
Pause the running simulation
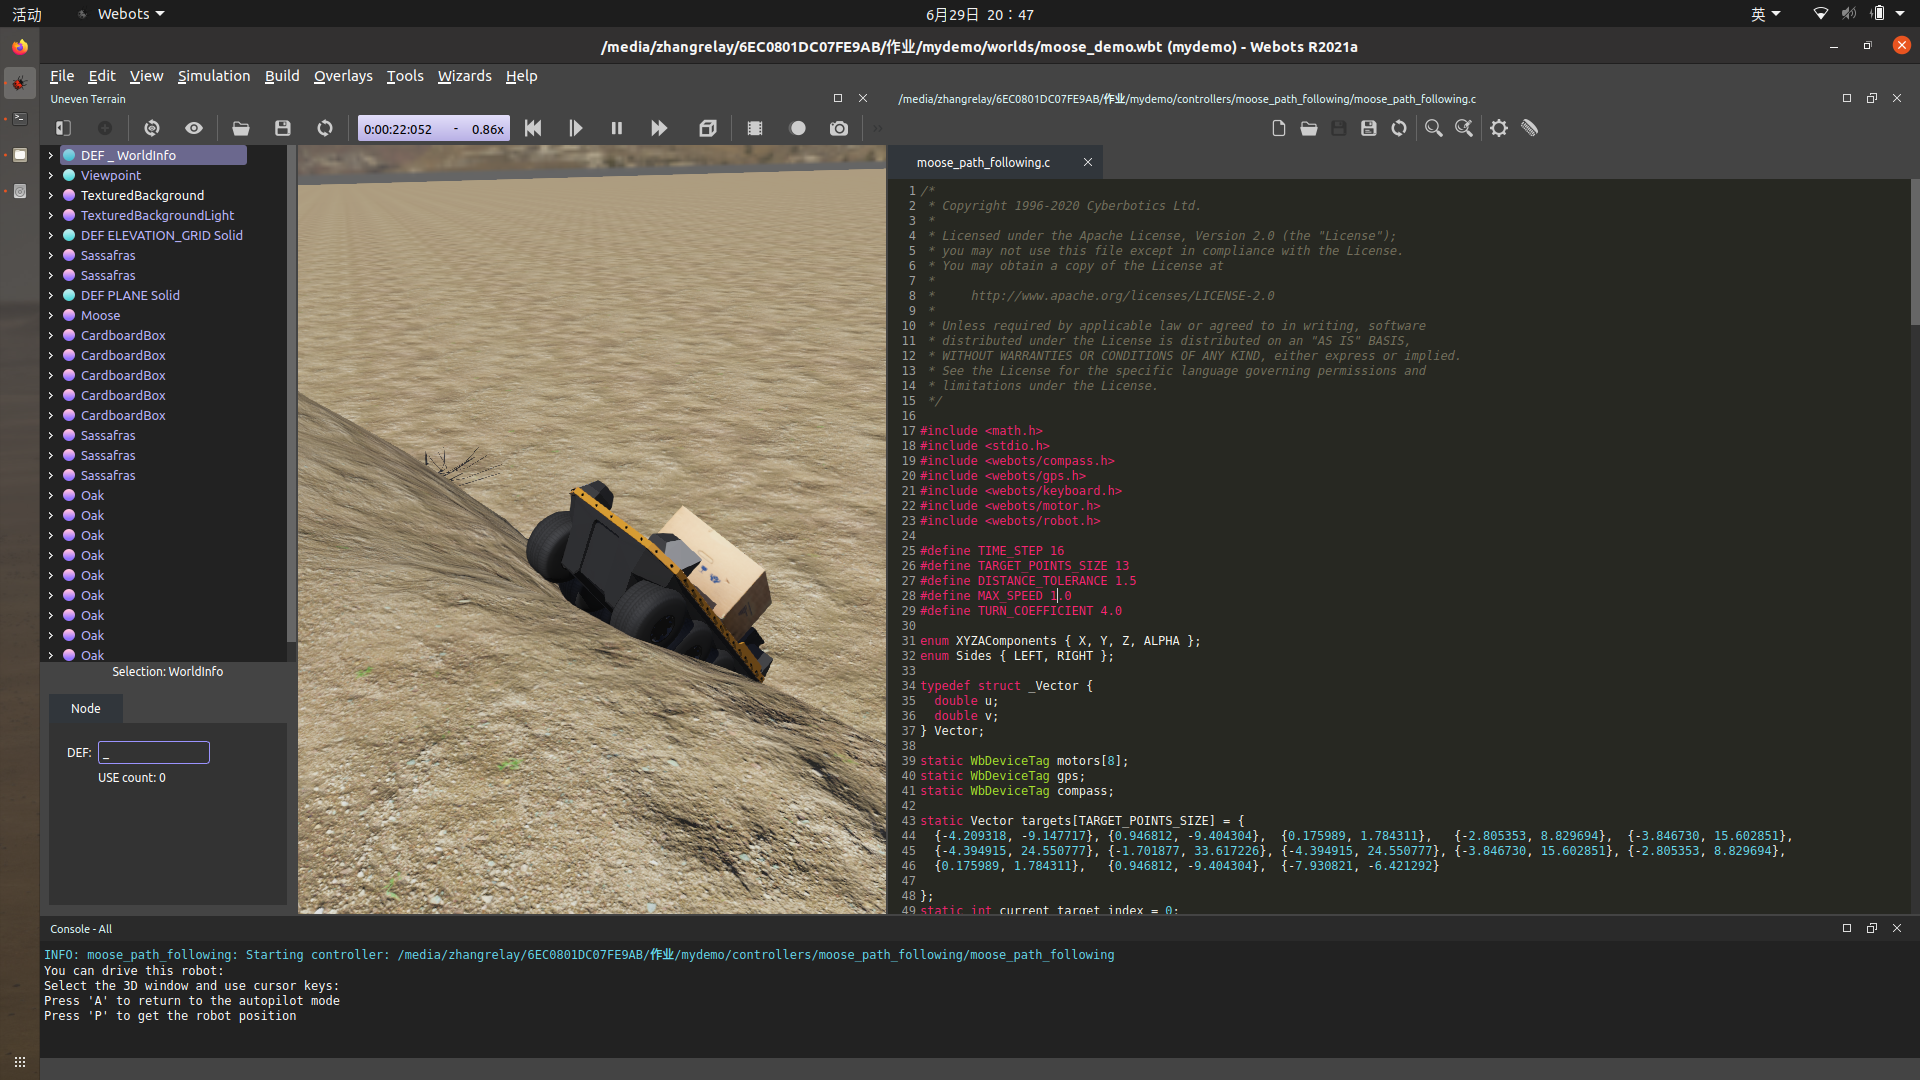click(x=616, y=128)
